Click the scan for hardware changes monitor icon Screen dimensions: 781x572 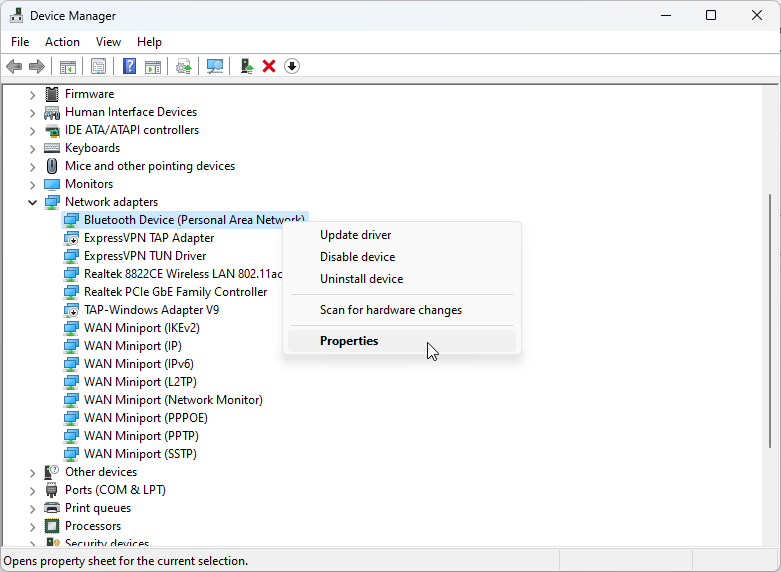click(x=214, y=66)
